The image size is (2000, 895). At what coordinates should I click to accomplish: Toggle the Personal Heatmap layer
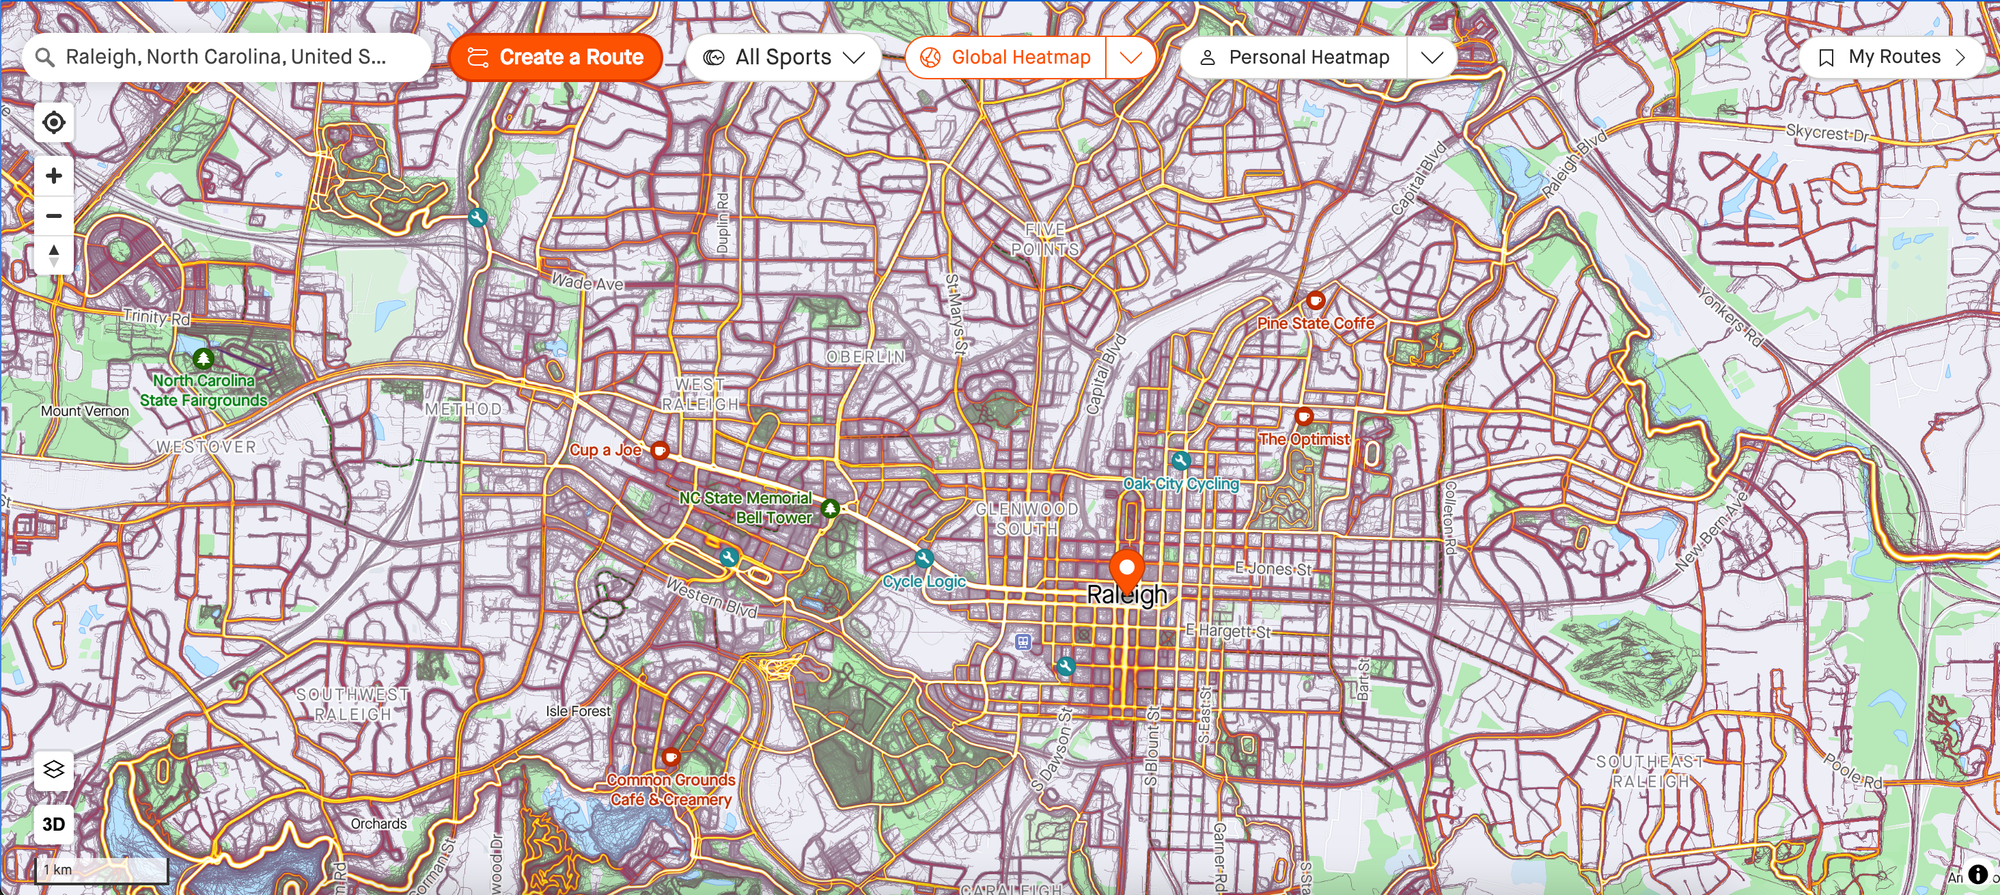tap(1294, 57)
